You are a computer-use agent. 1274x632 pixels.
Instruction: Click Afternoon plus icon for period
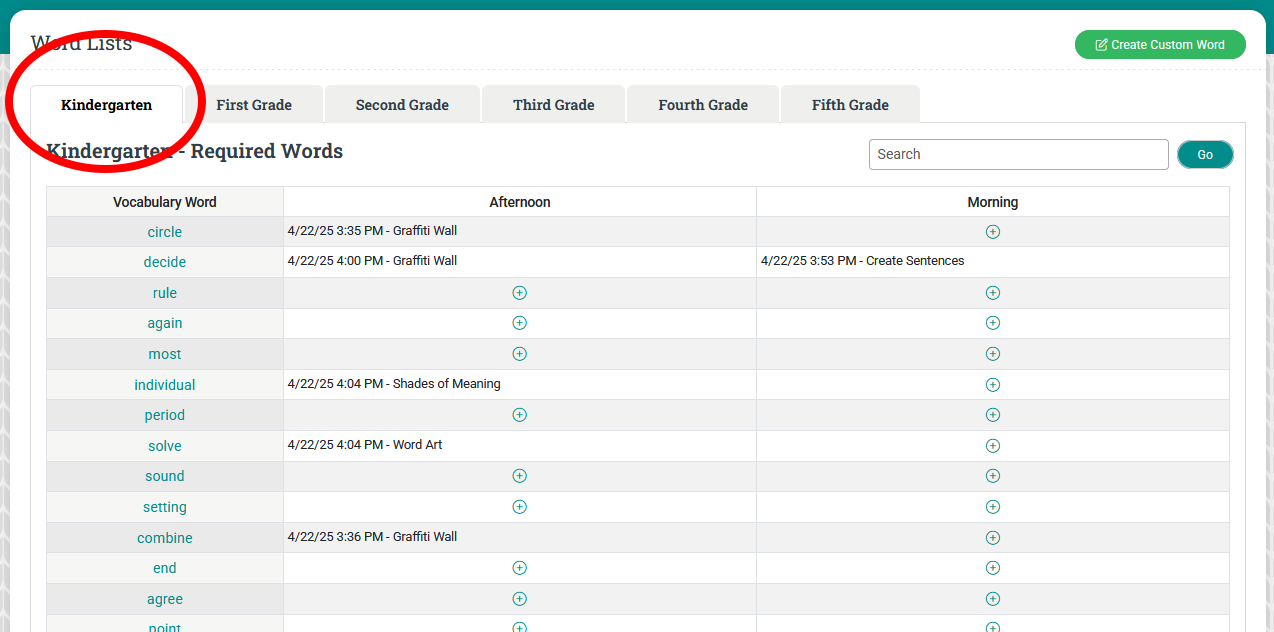pos(519,415)
